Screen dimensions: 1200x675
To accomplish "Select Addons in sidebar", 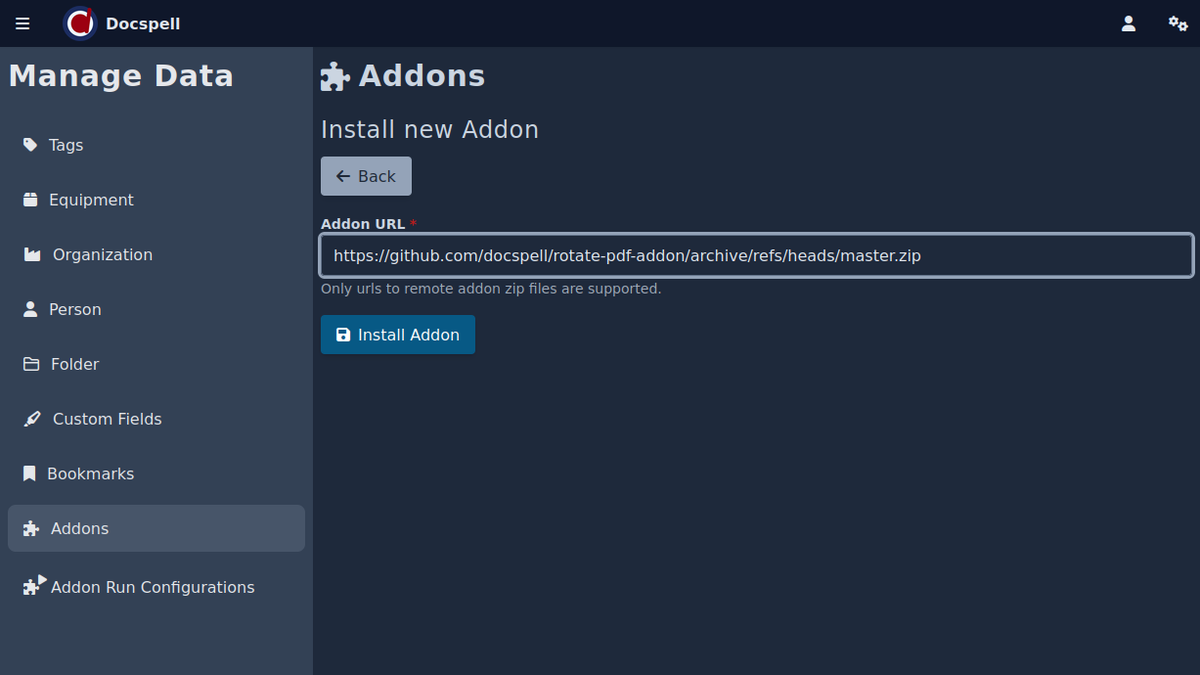I will 80,528.
